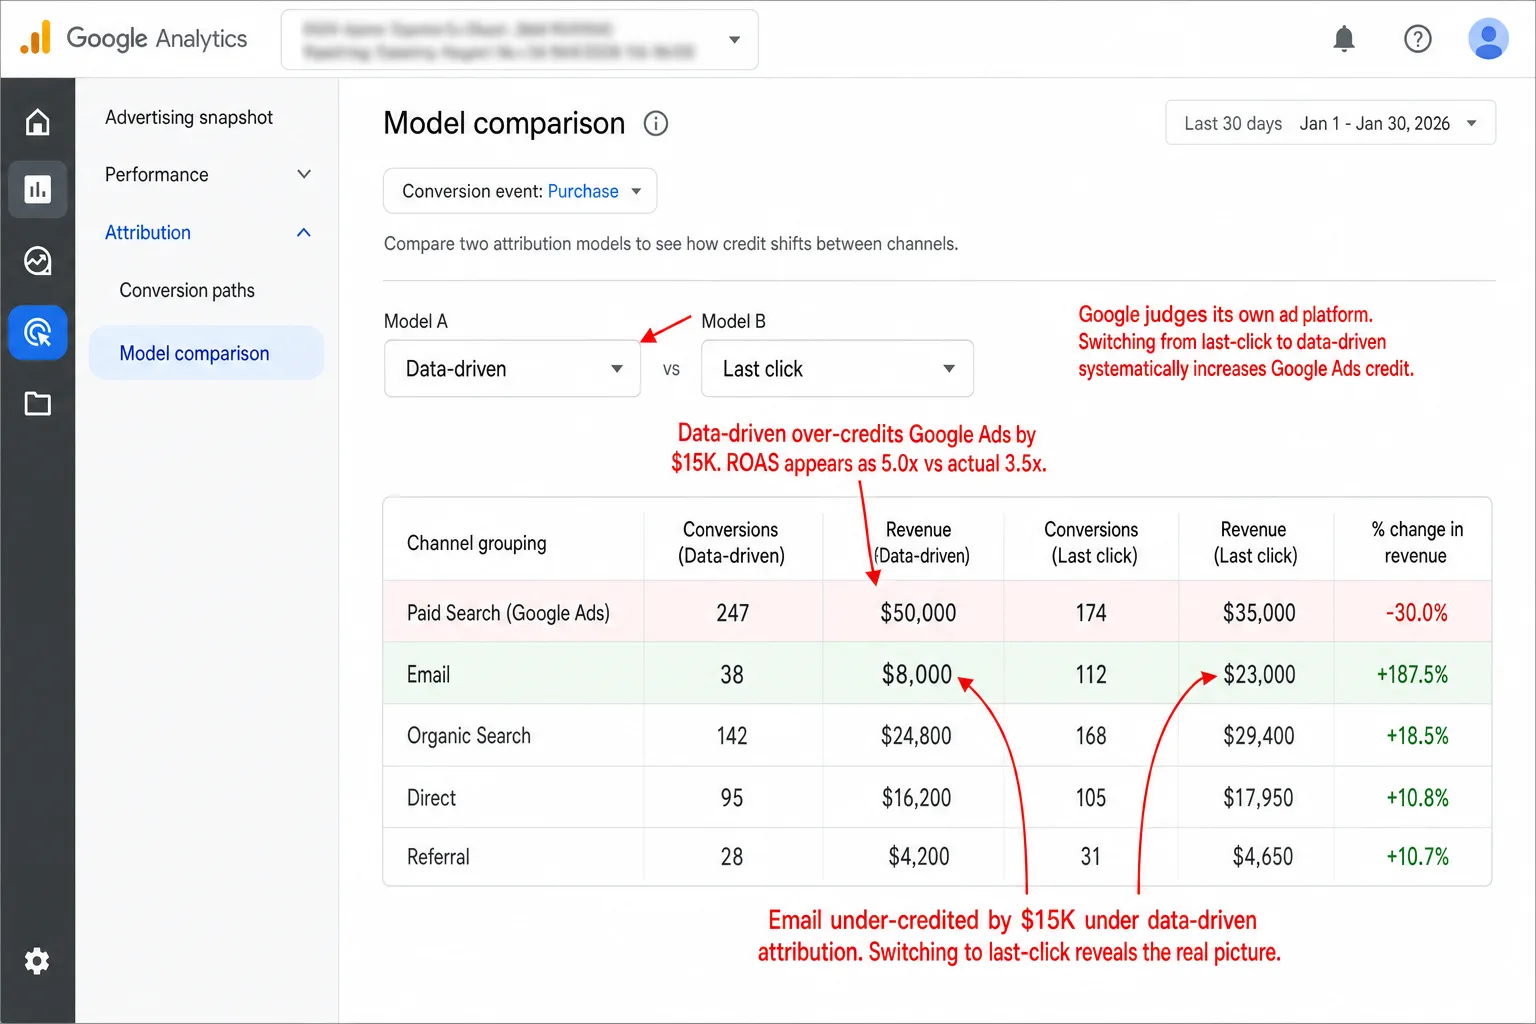Open the help question mark icon
1536x1024 pixels.
[1417, 39]
